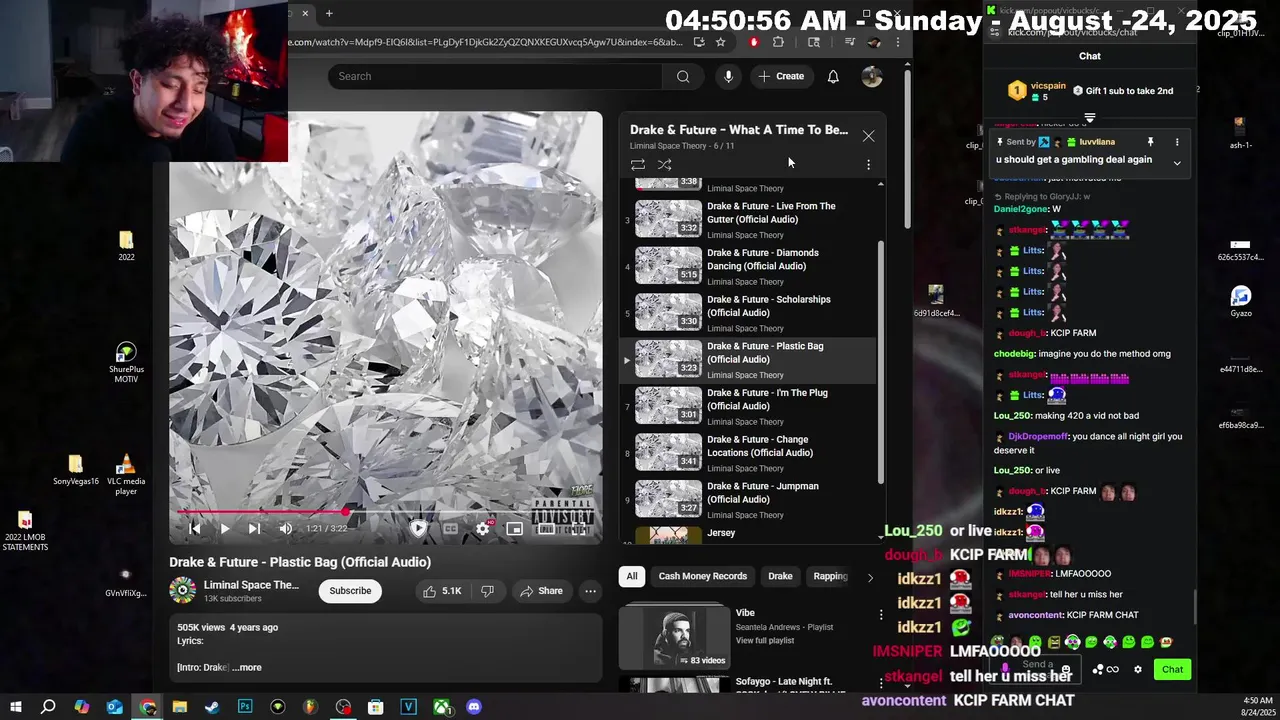Activate voice search microphone icon

[728, 76]
